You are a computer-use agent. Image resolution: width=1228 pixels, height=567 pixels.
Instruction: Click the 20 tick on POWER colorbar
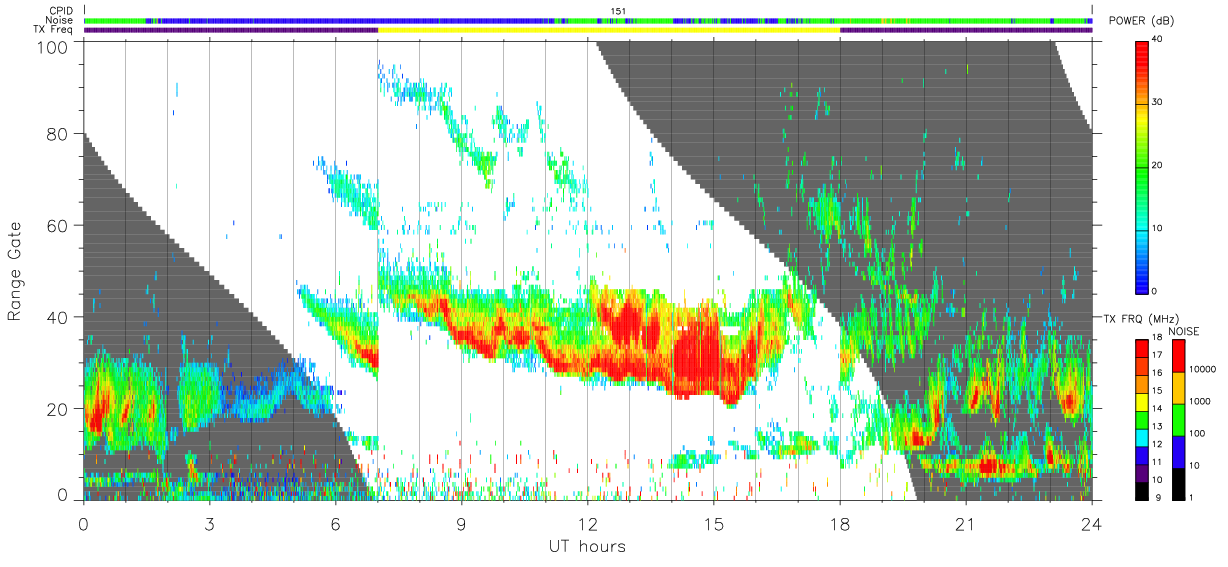1159,165
